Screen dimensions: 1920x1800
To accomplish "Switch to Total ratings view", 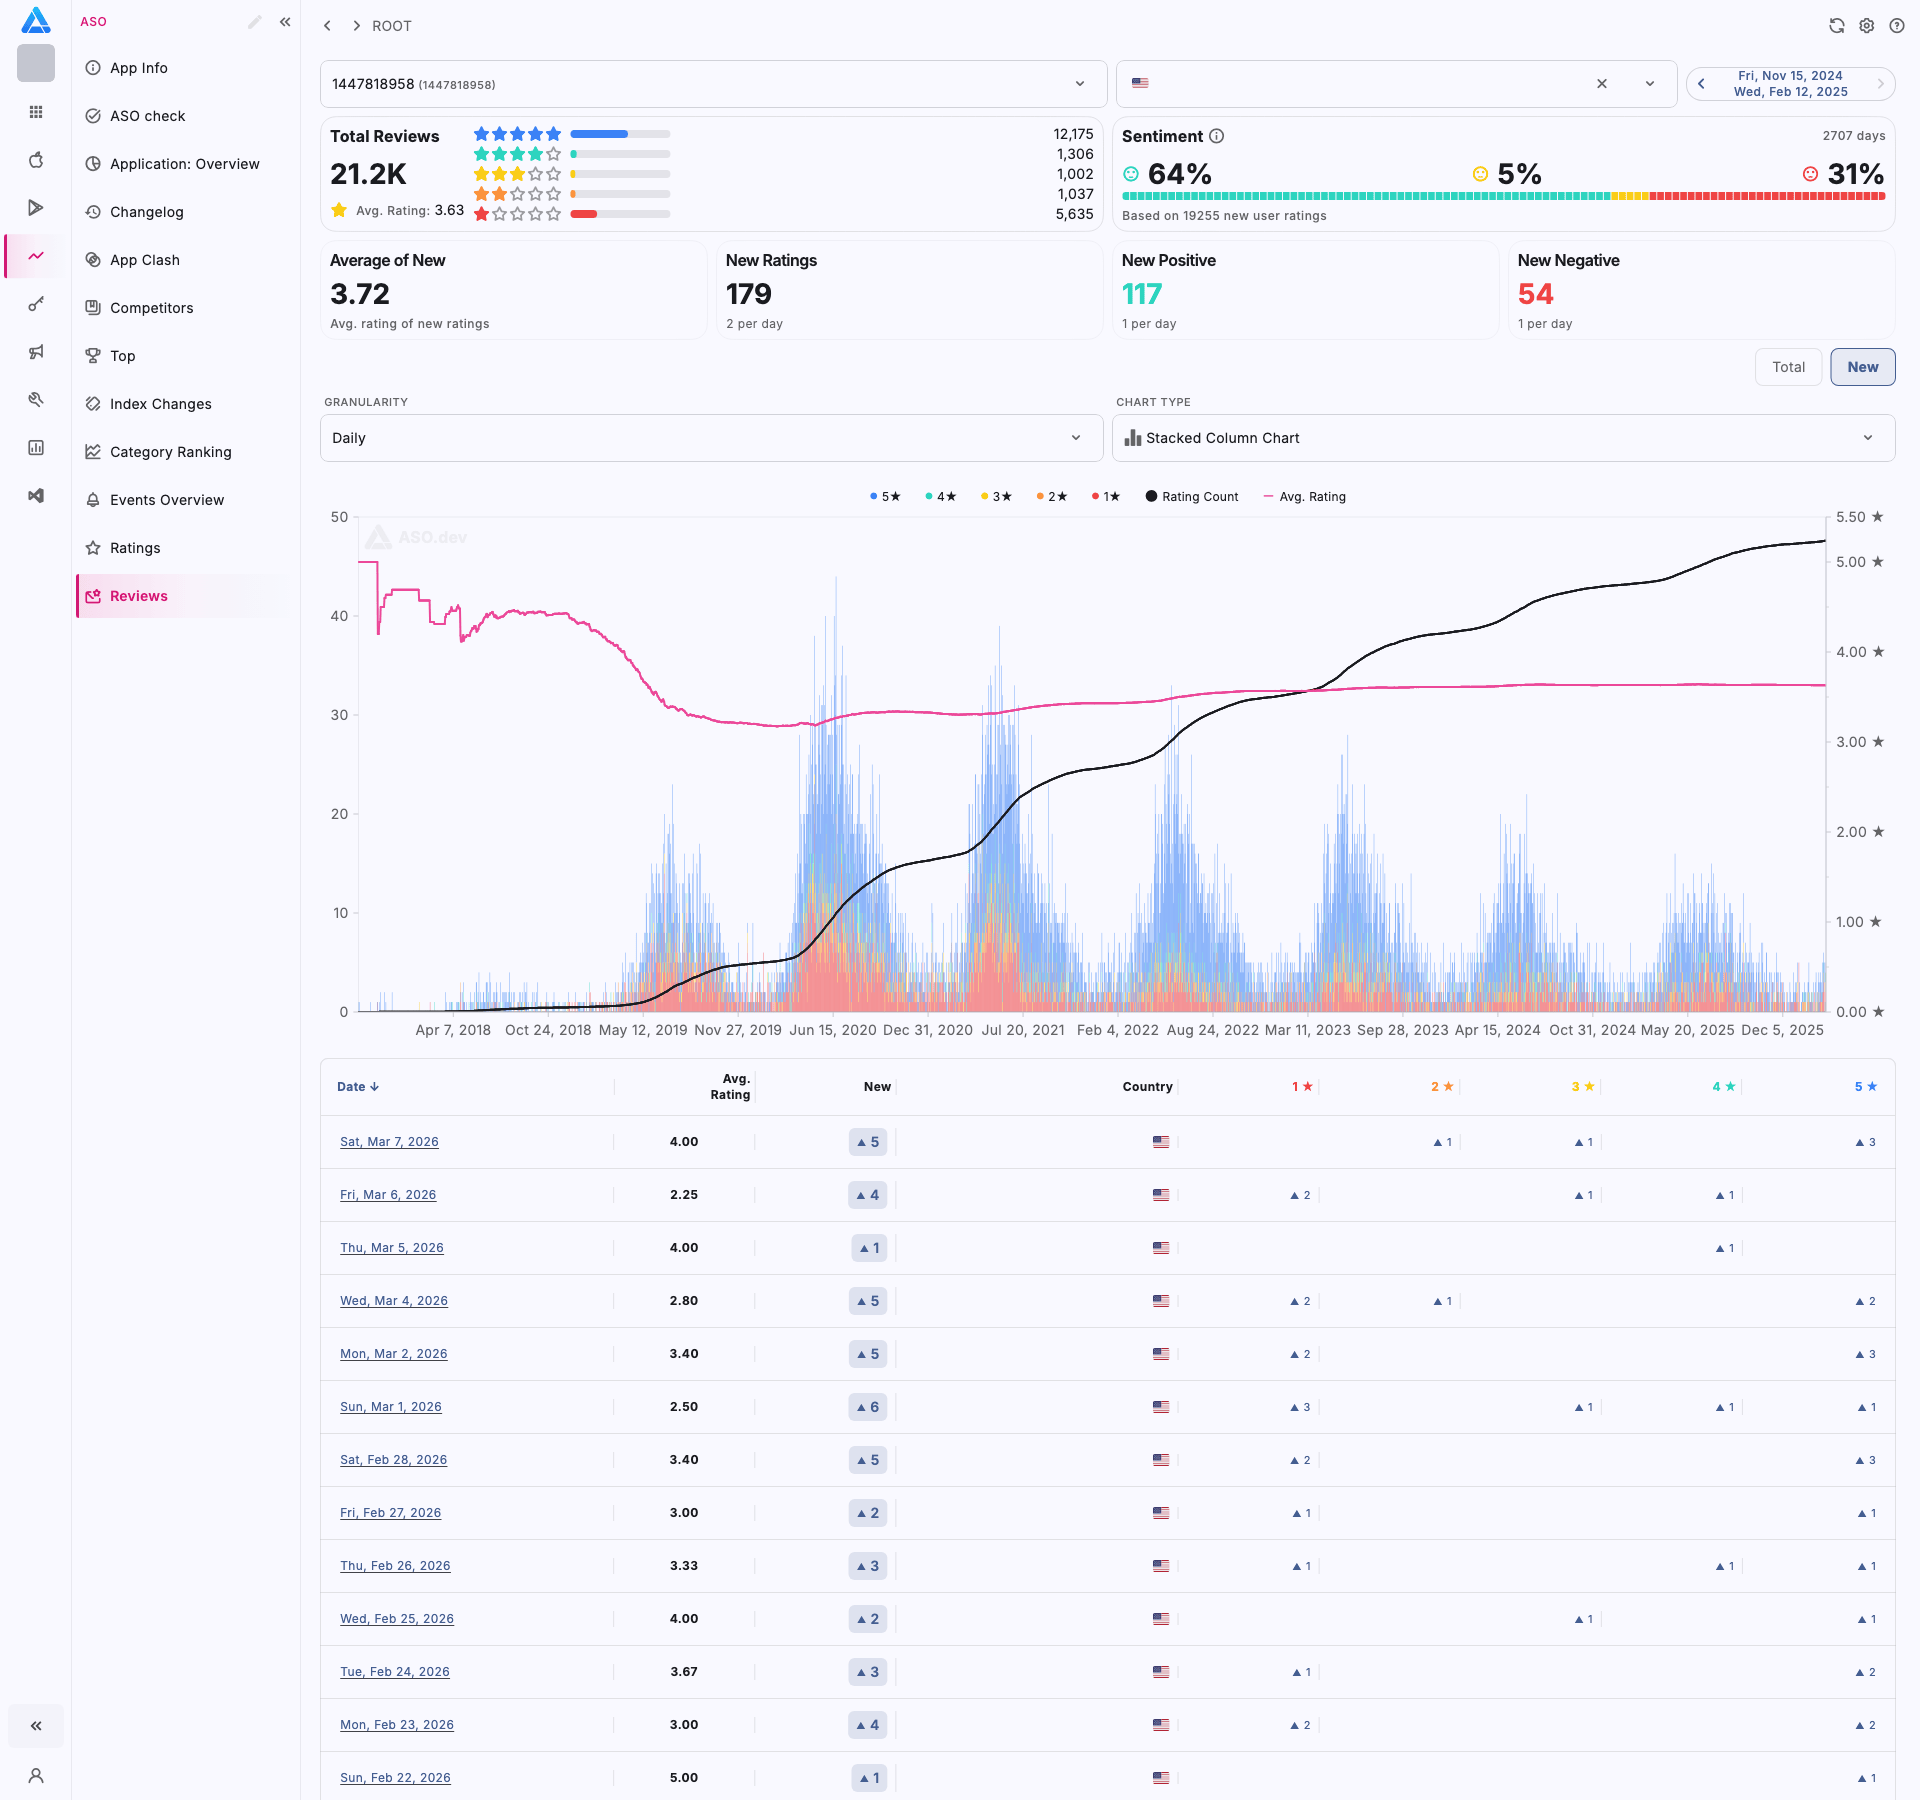I will (1788, 367).
